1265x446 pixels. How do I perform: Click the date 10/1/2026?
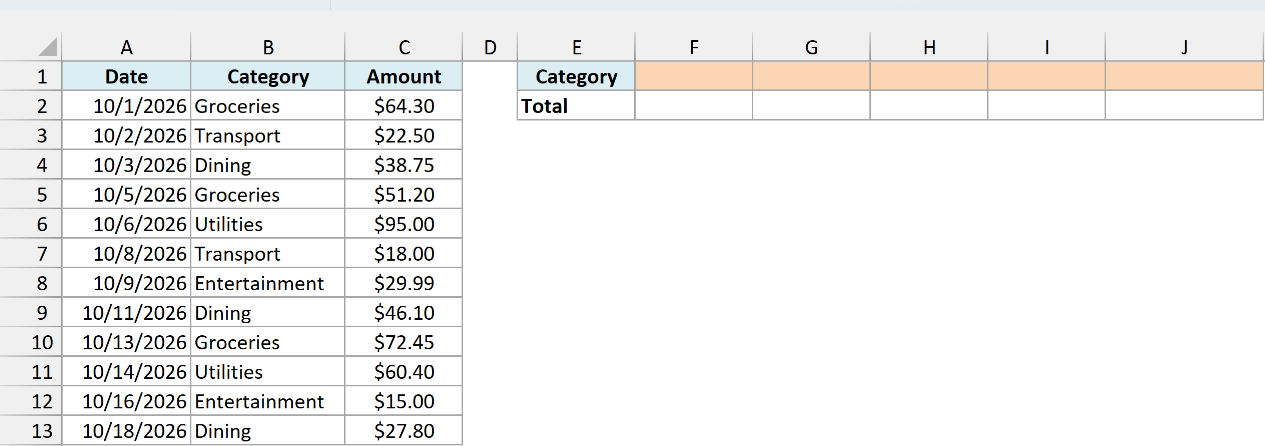[140, 106]
